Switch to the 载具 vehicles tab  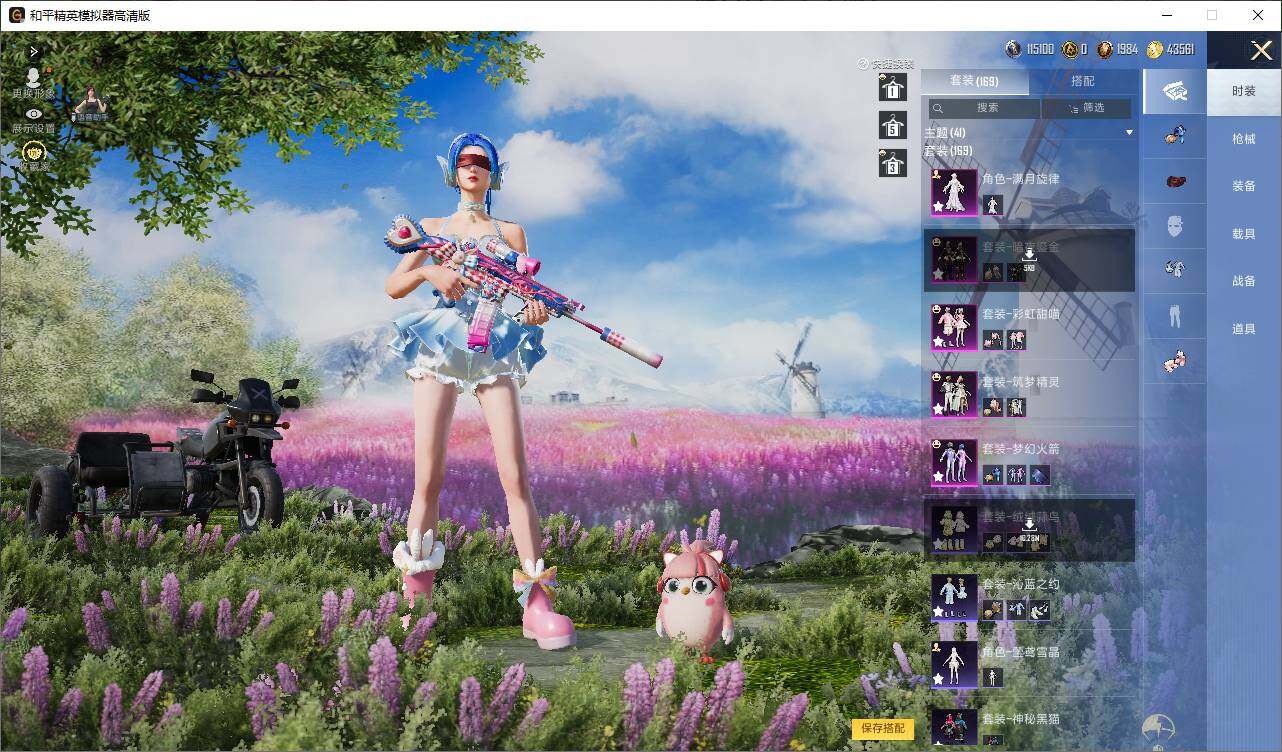[x=1244, y=234]
